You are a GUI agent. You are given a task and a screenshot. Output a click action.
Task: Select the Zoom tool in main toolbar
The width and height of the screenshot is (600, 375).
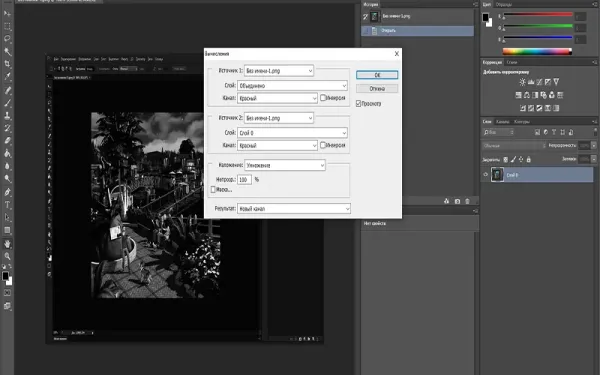[x=7, y=256]
